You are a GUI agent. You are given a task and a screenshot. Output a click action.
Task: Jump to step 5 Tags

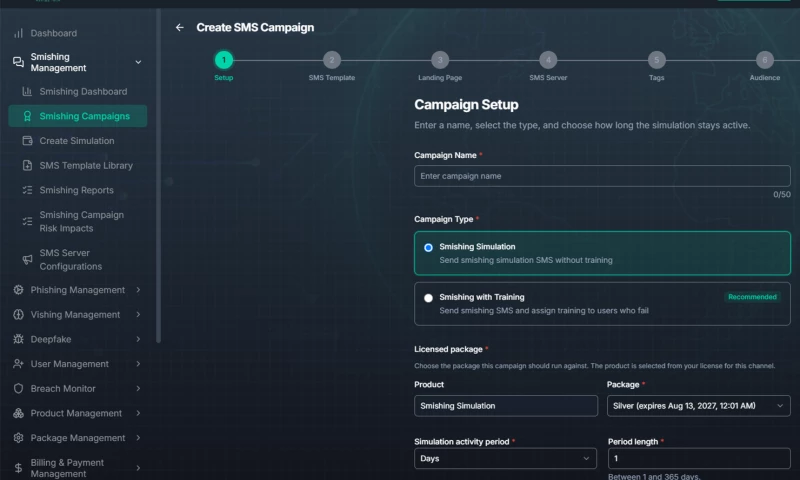pyautogui.click(x=656, y=60)
